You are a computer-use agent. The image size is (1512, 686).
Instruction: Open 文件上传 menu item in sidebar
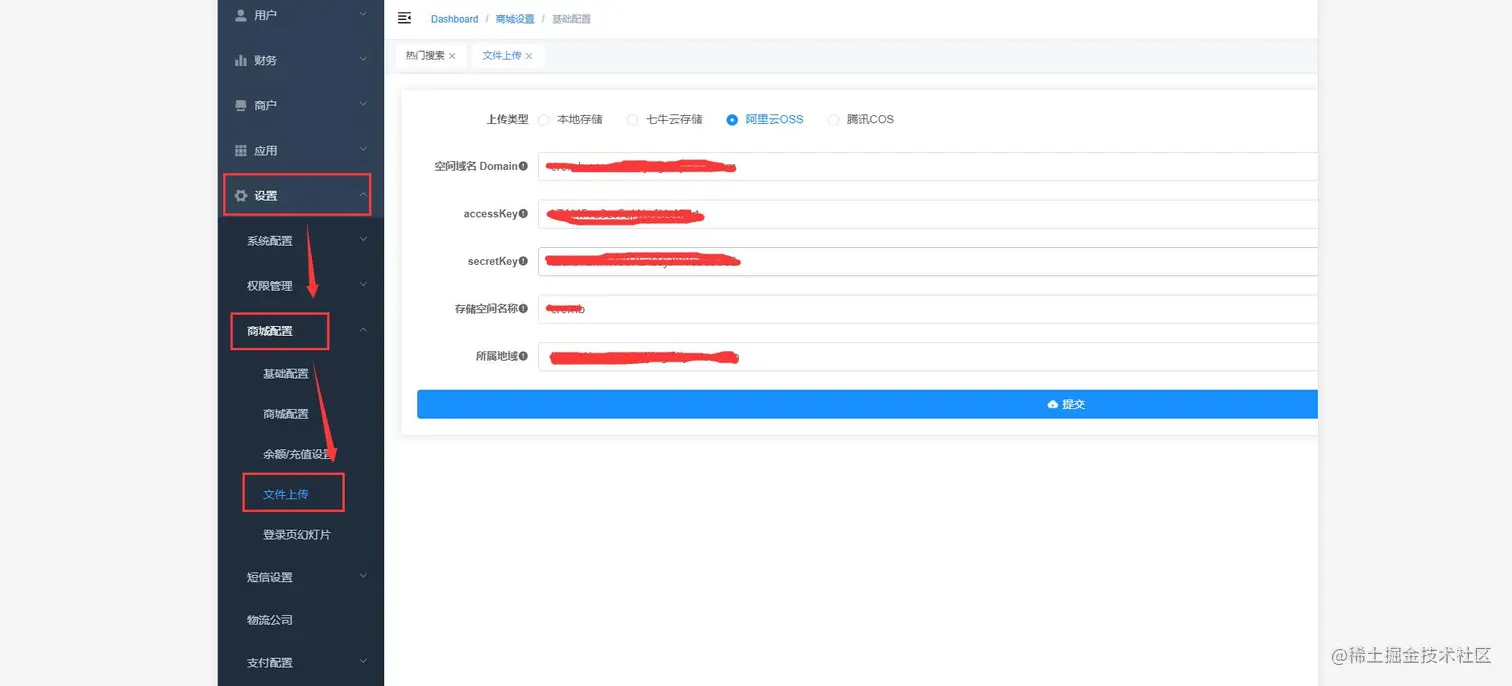click(286, 494)
